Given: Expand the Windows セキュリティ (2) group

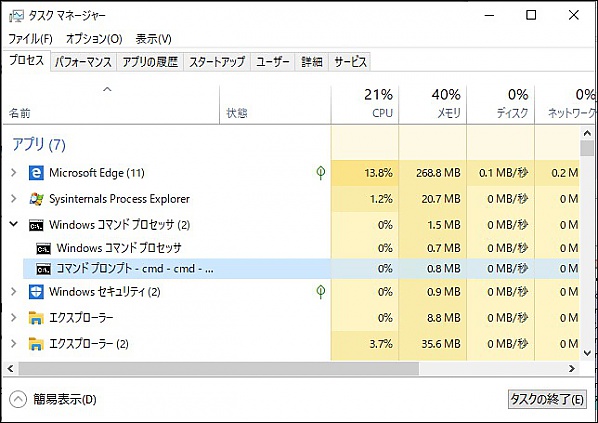Looking at the screenshot, I should (x=14, y=292).
